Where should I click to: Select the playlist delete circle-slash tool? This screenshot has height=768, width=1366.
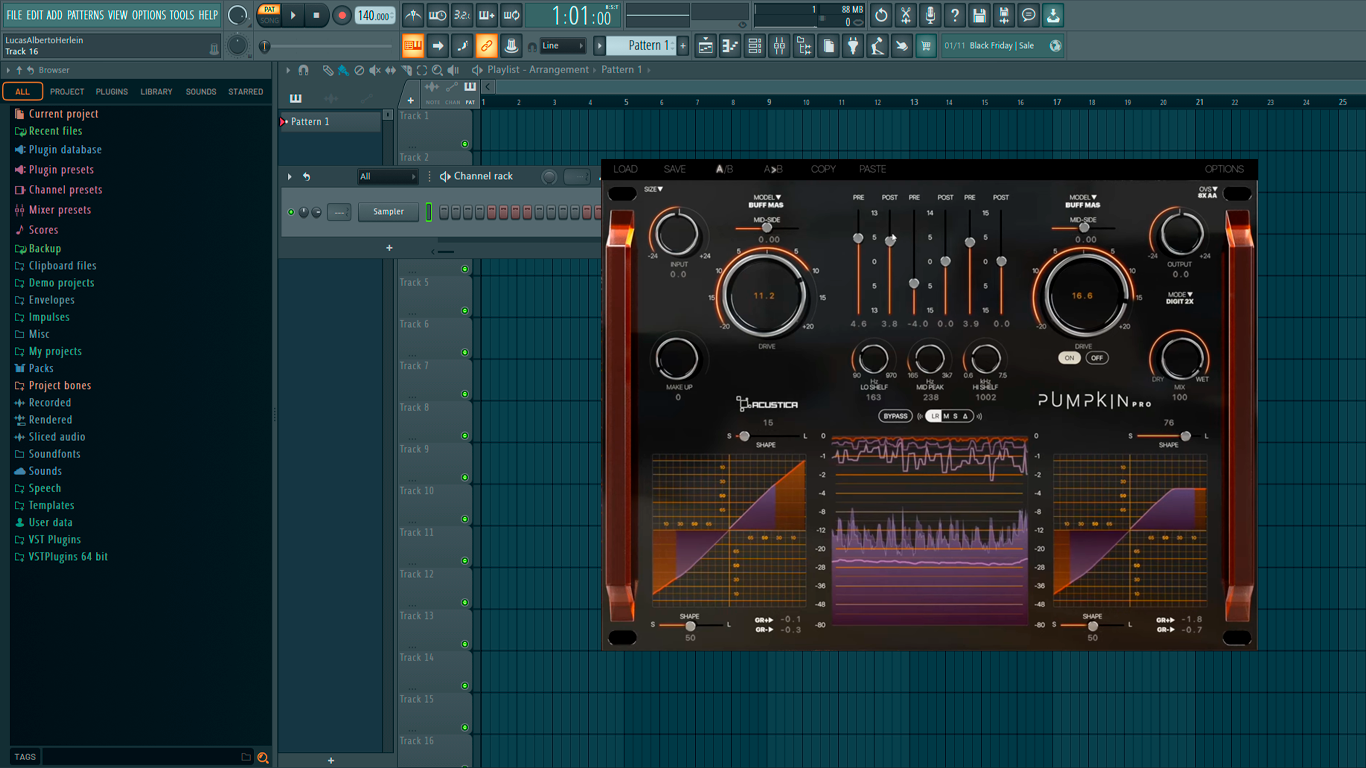pyautogui.click(x=359, y=71)
